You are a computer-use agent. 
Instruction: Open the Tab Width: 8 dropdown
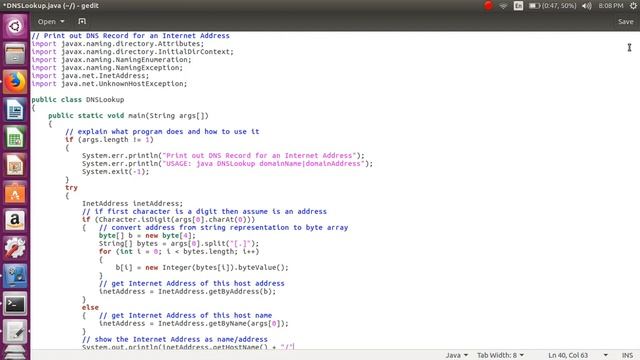point(500,355)
